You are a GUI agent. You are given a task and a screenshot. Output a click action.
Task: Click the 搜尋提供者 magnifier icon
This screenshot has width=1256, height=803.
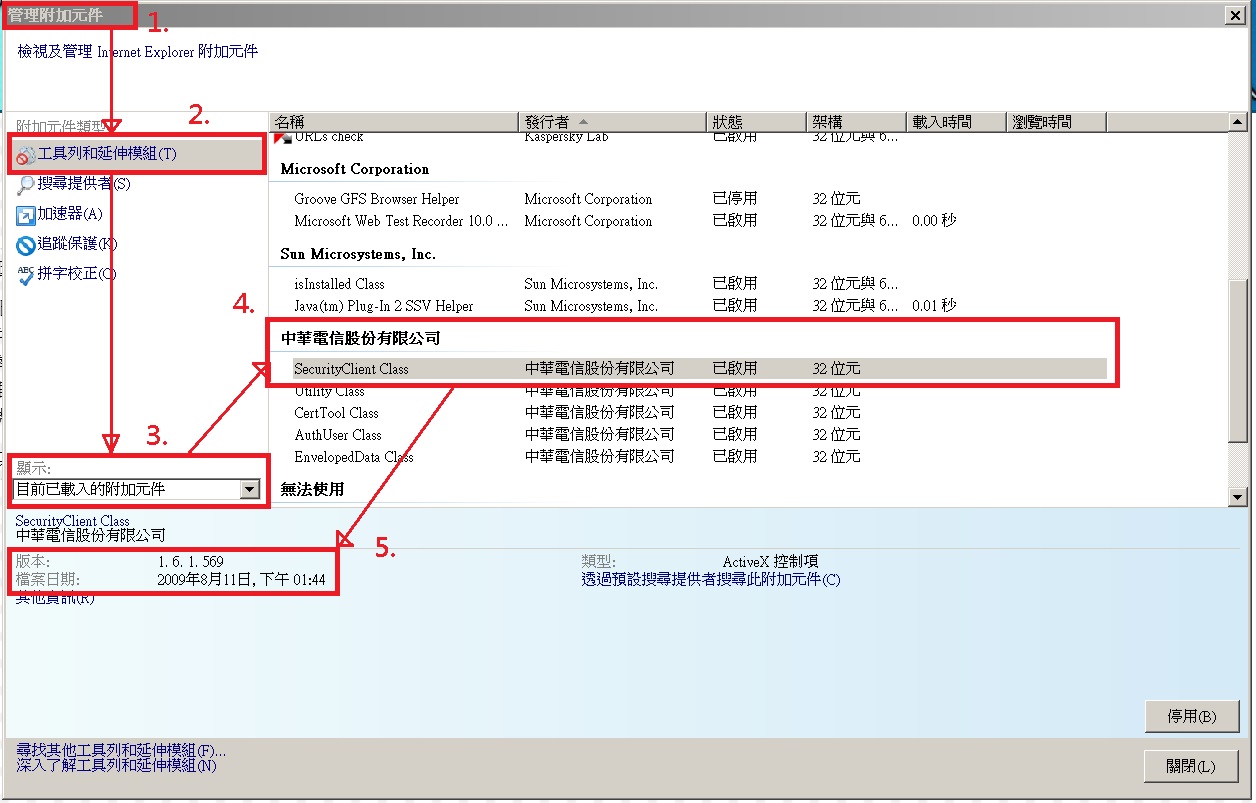click(x=26, y=184)
